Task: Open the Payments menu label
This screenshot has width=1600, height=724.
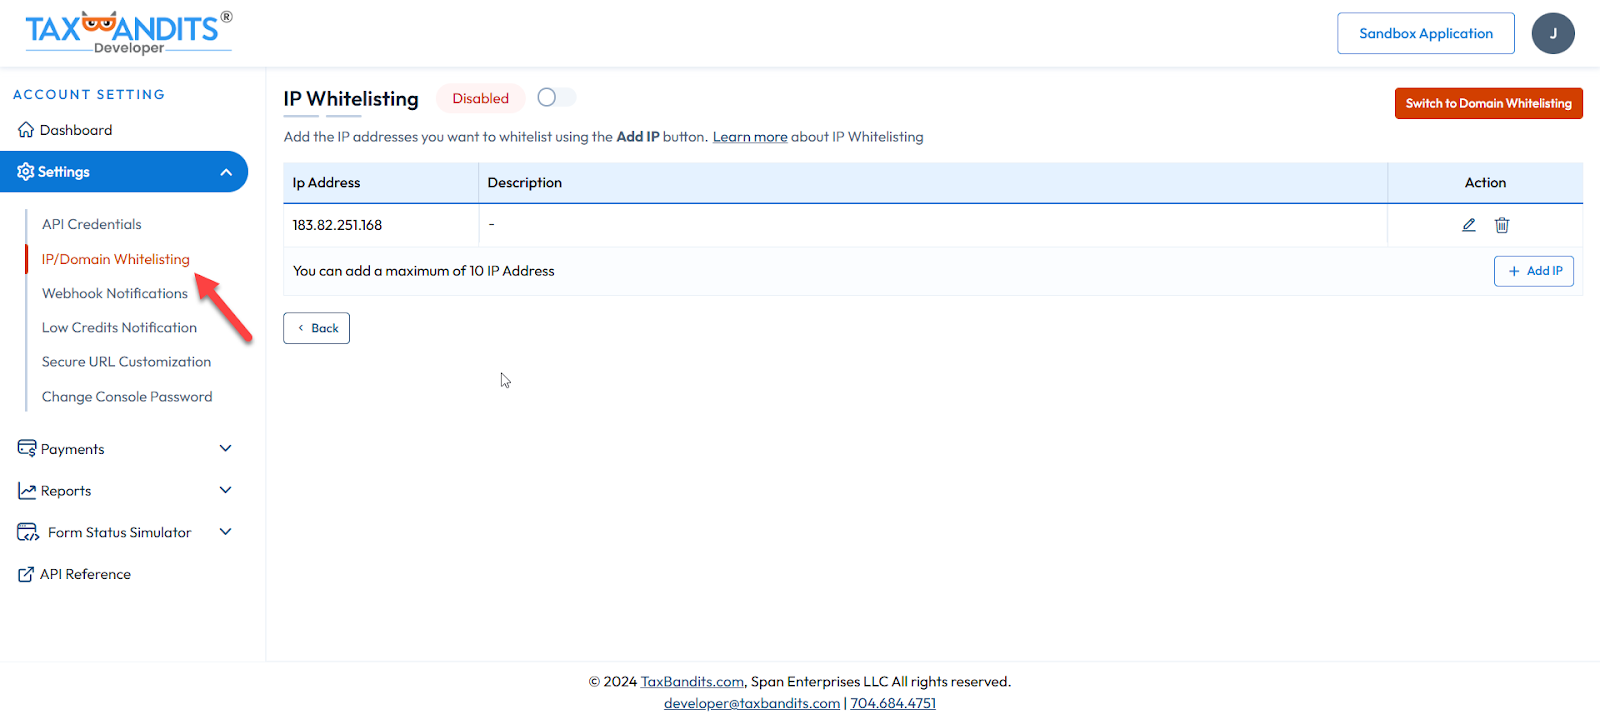Action: [72, 449]
